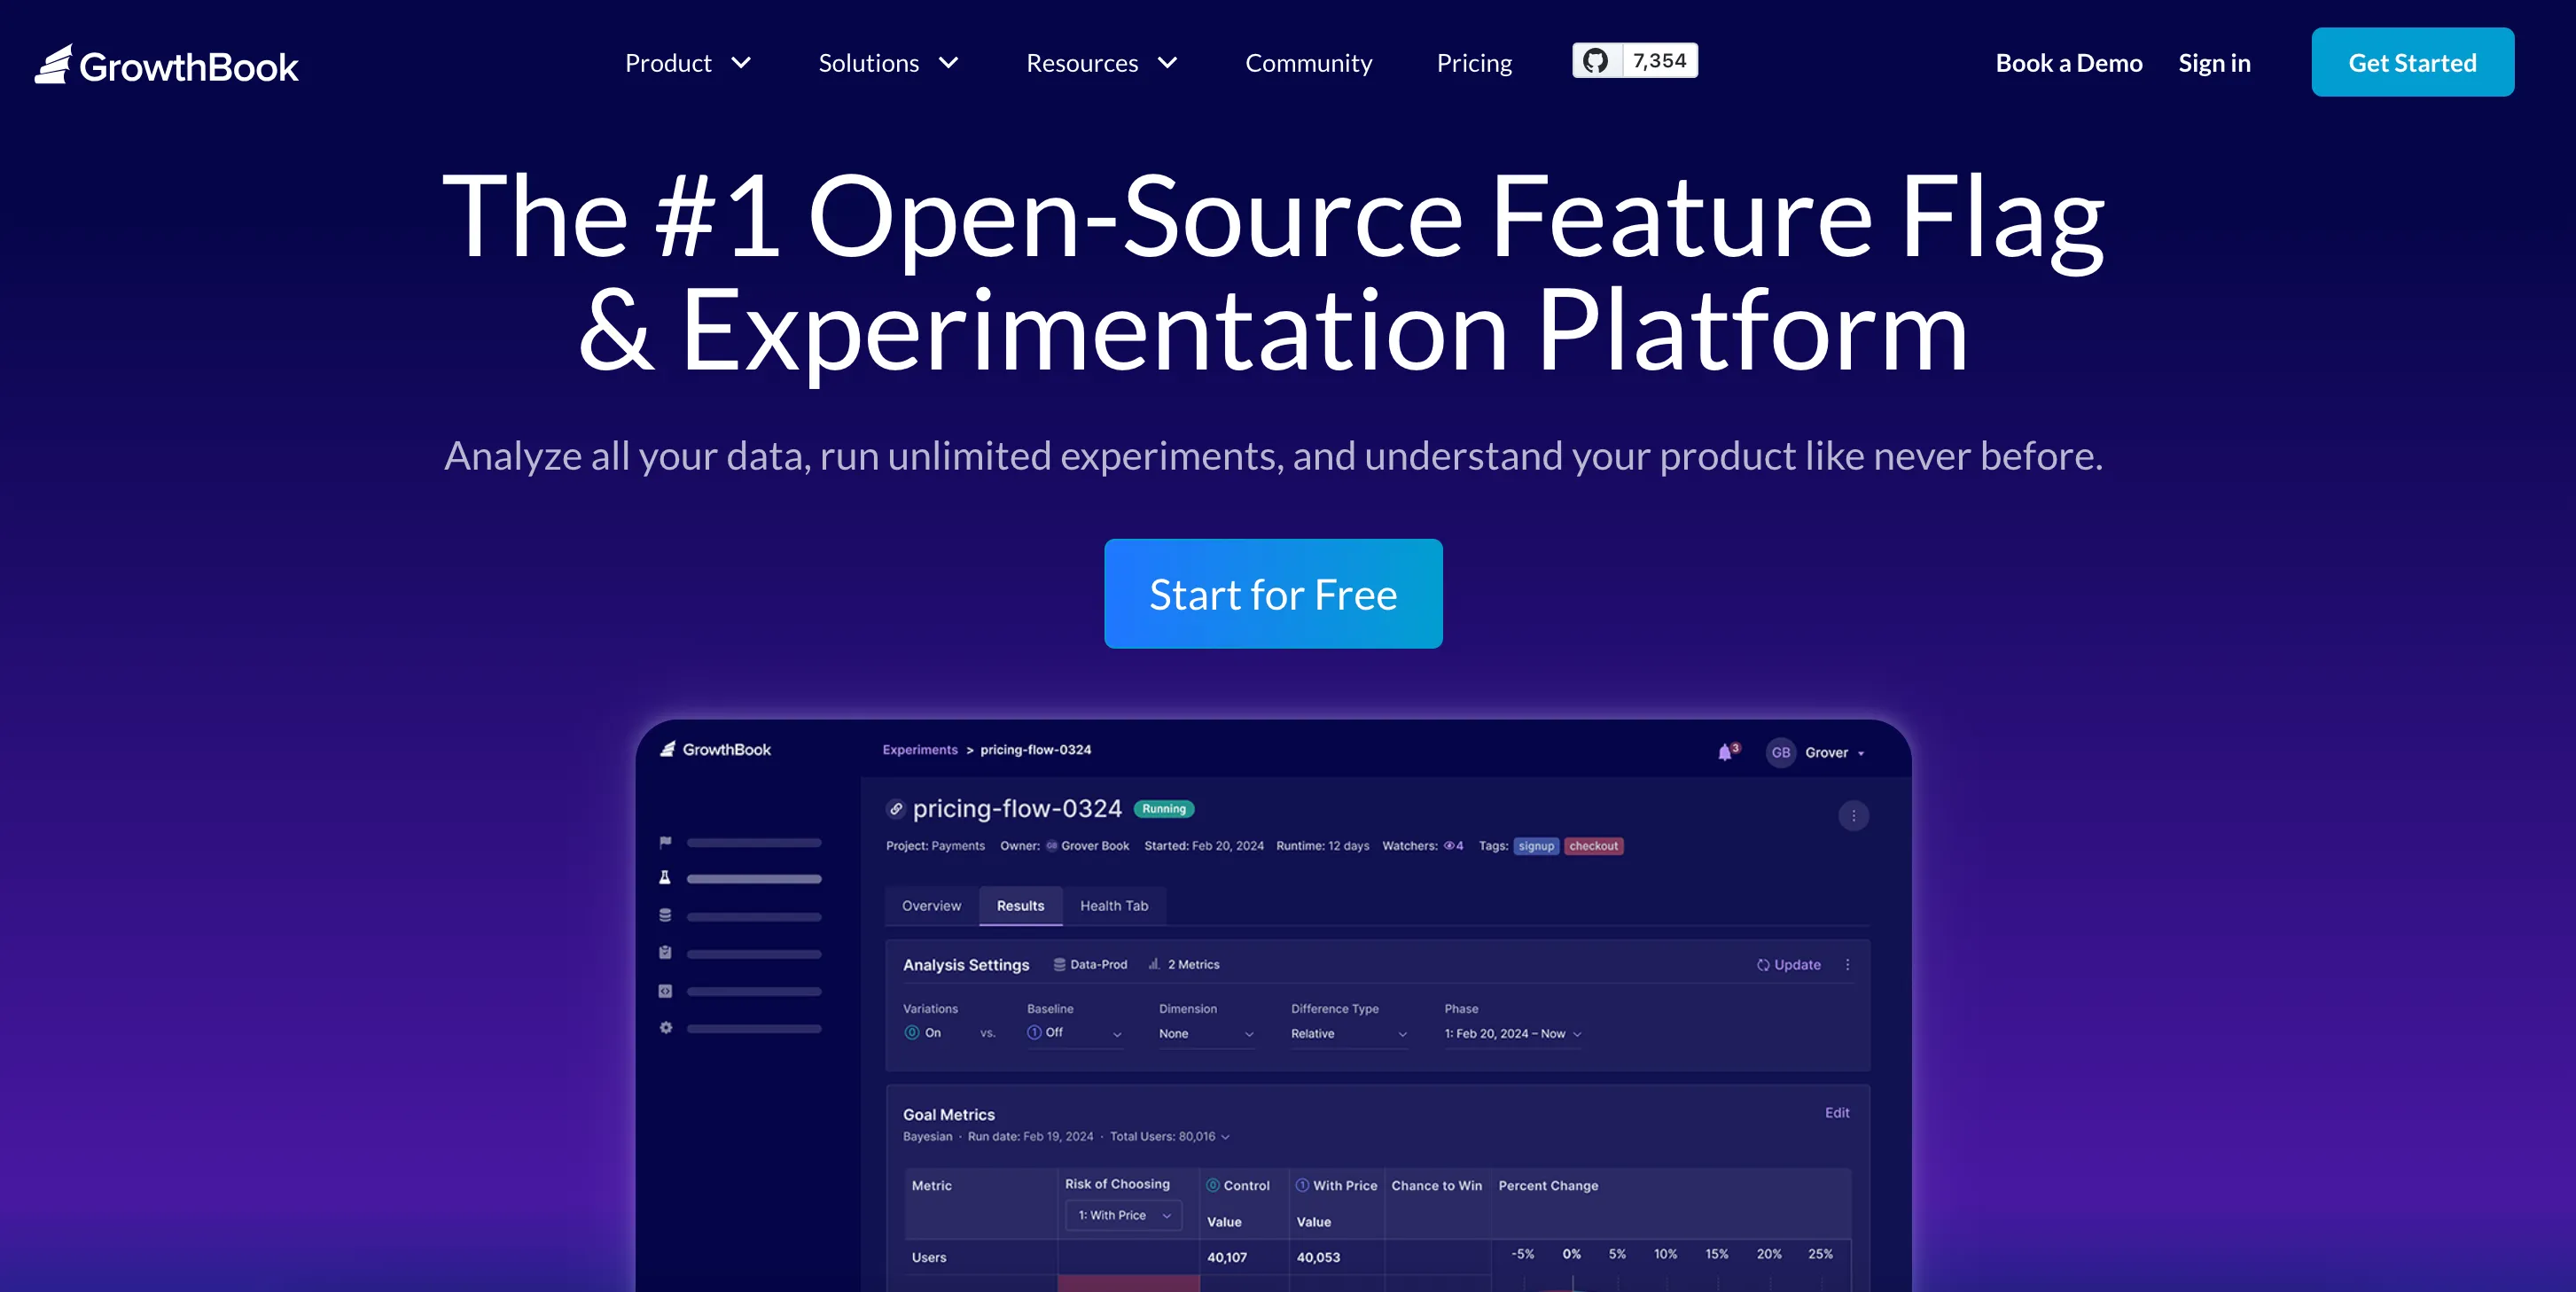The width and height of the screenshot is (2576, 1292).
Task: Open the Grover user dropdown
Action: pos(1835,753)
